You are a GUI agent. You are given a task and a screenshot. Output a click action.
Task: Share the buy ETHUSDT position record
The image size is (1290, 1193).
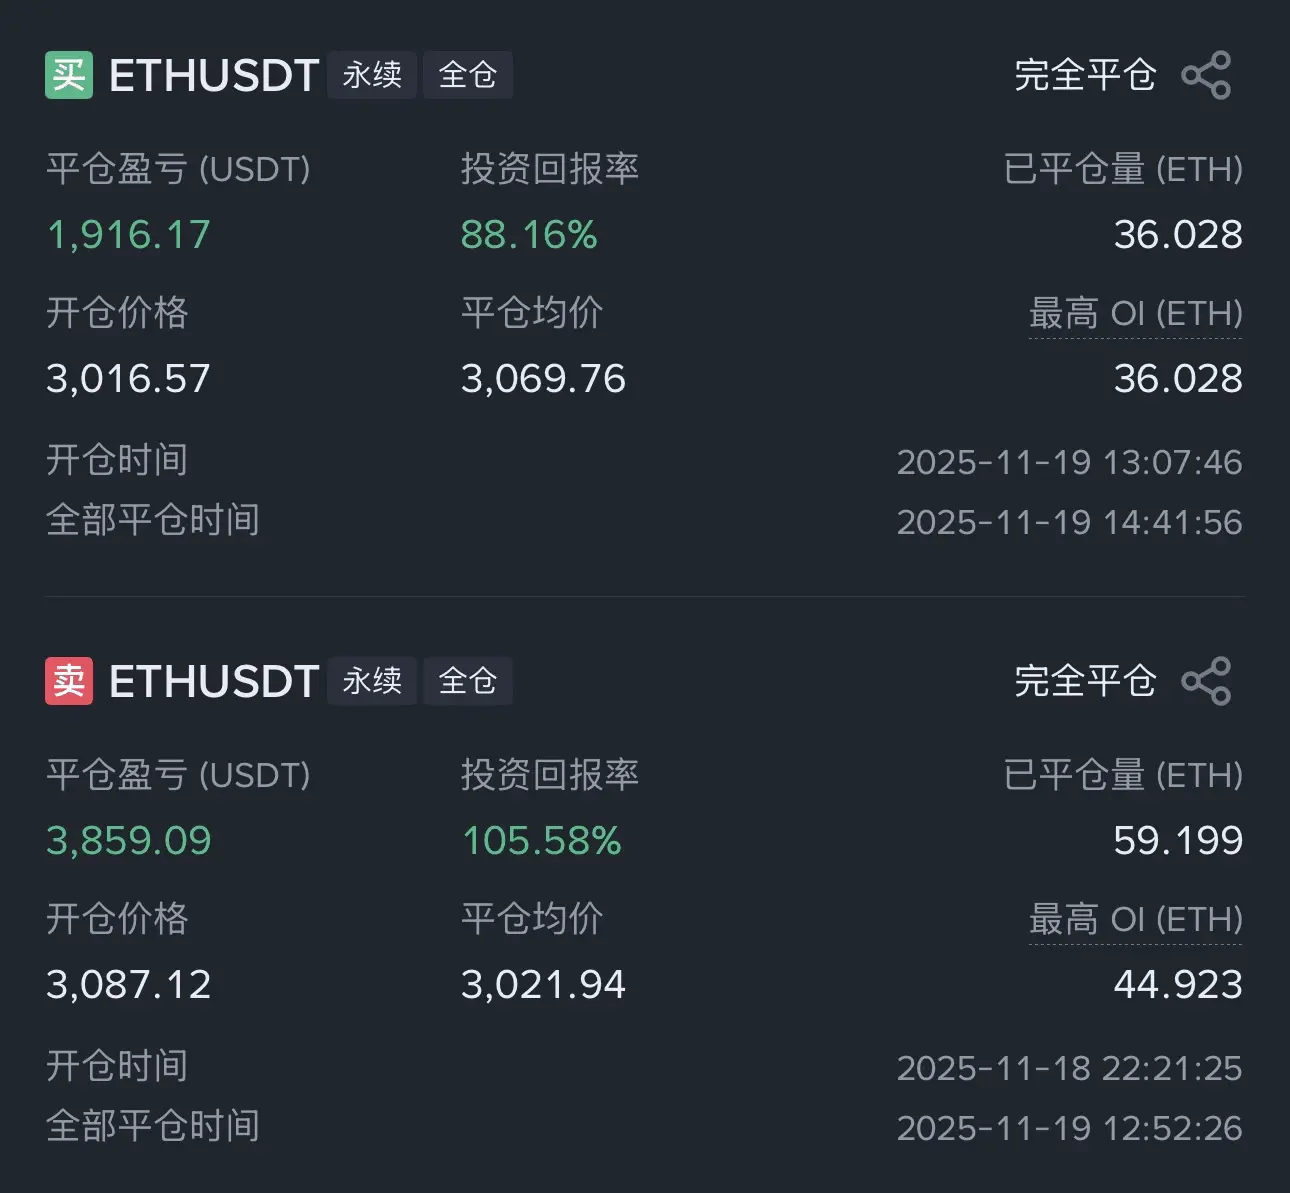[x=1206, y=75]
